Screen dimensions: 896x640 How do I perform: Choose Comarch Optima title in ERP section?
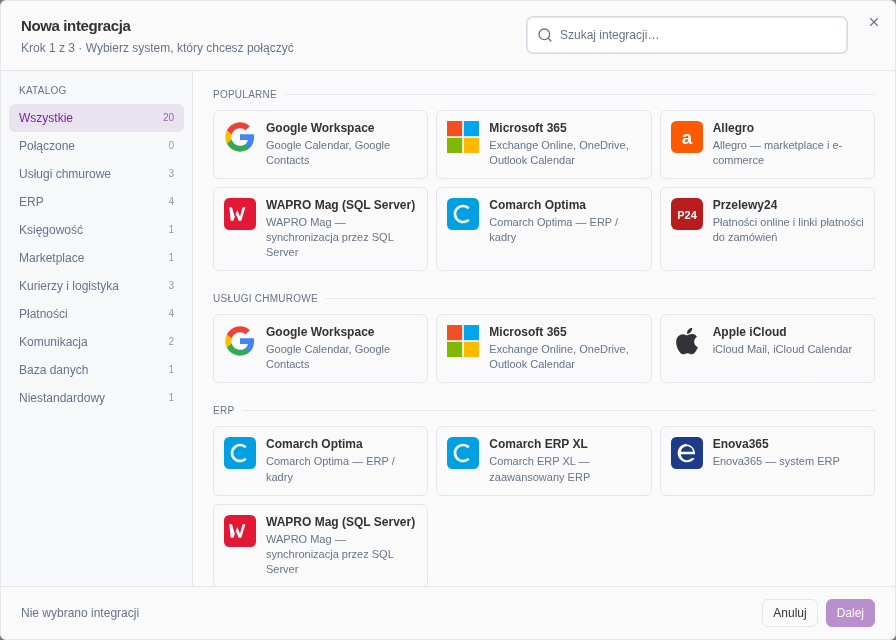click(314, 444)
